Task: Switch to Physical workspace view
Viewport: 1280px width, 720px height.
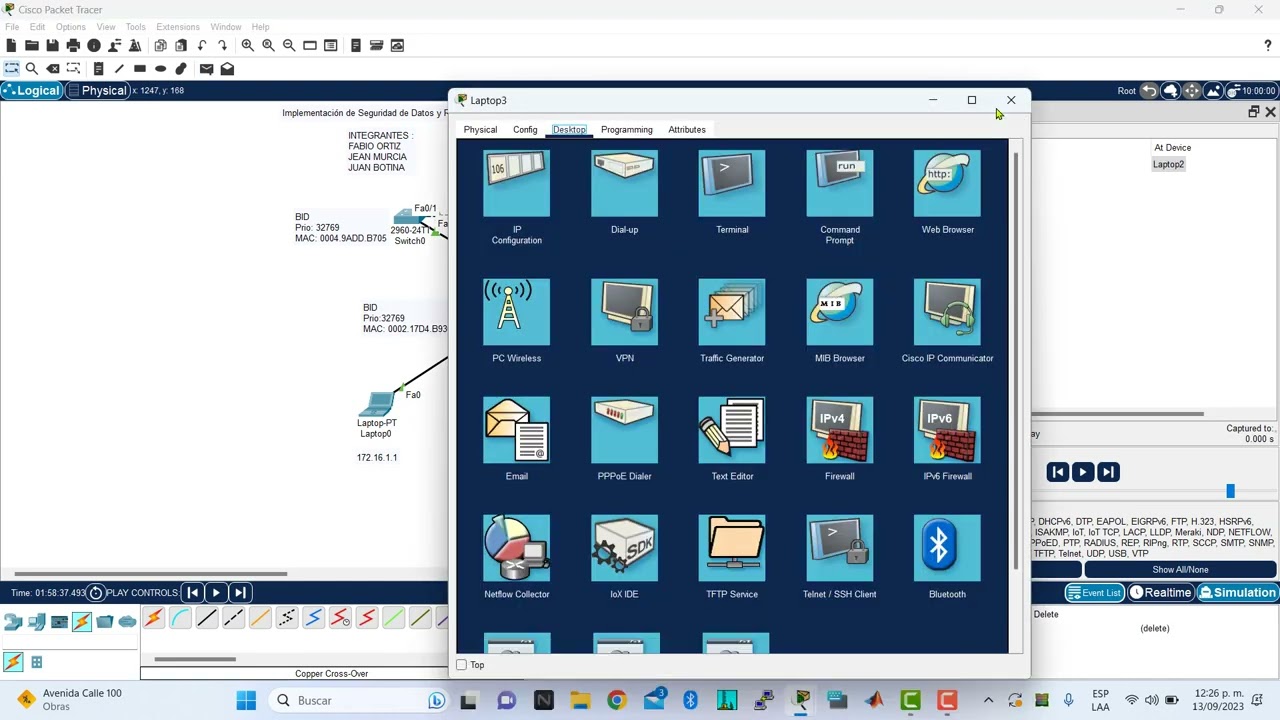Action: pos(98,91)
